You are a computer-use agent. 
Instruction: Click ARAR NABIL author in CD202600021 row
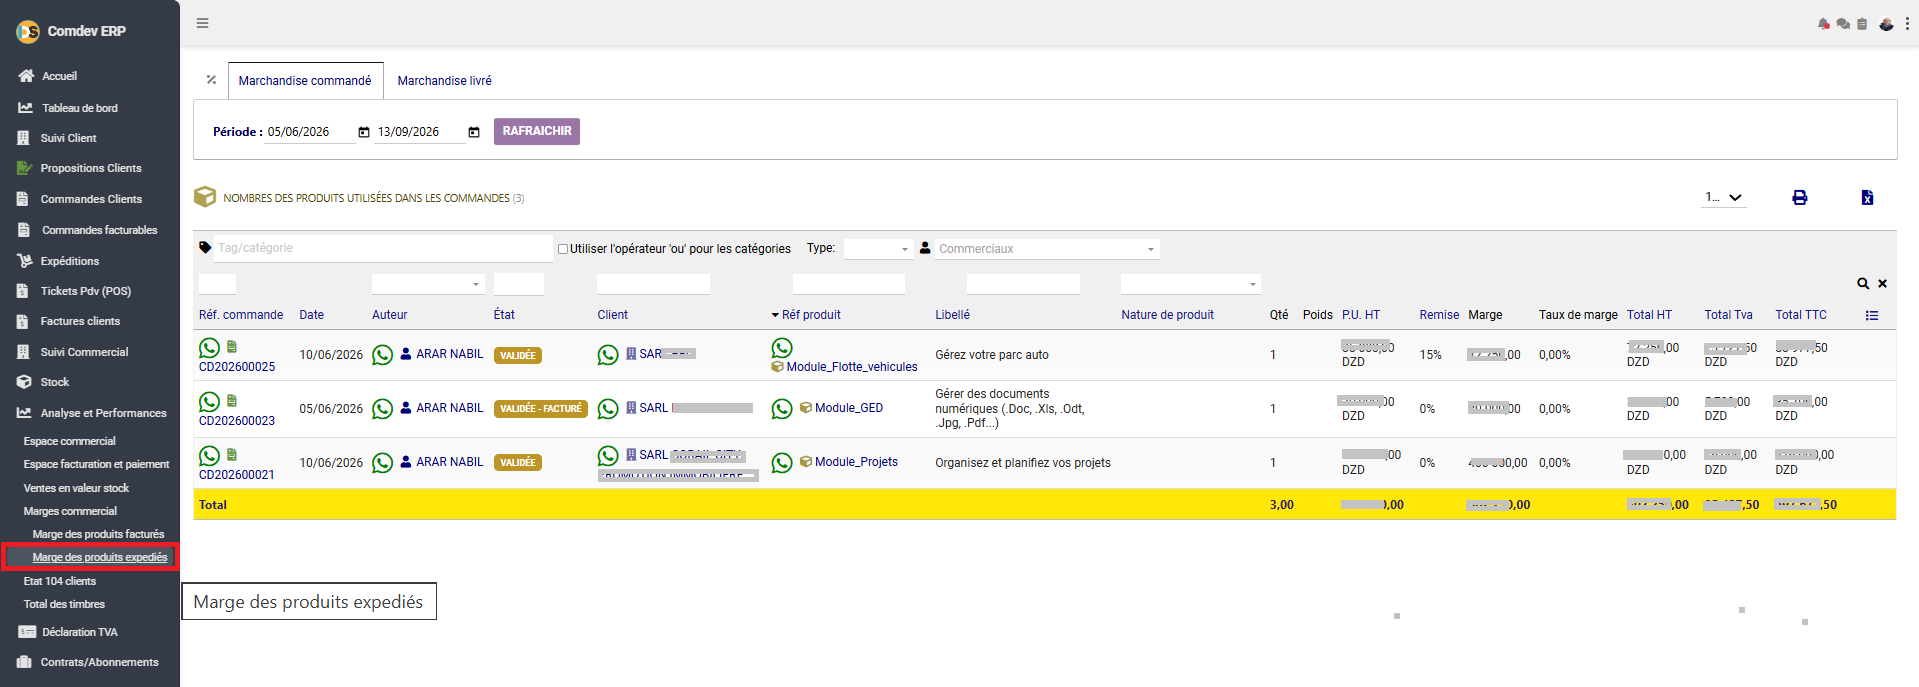click(x=450, y=462)
